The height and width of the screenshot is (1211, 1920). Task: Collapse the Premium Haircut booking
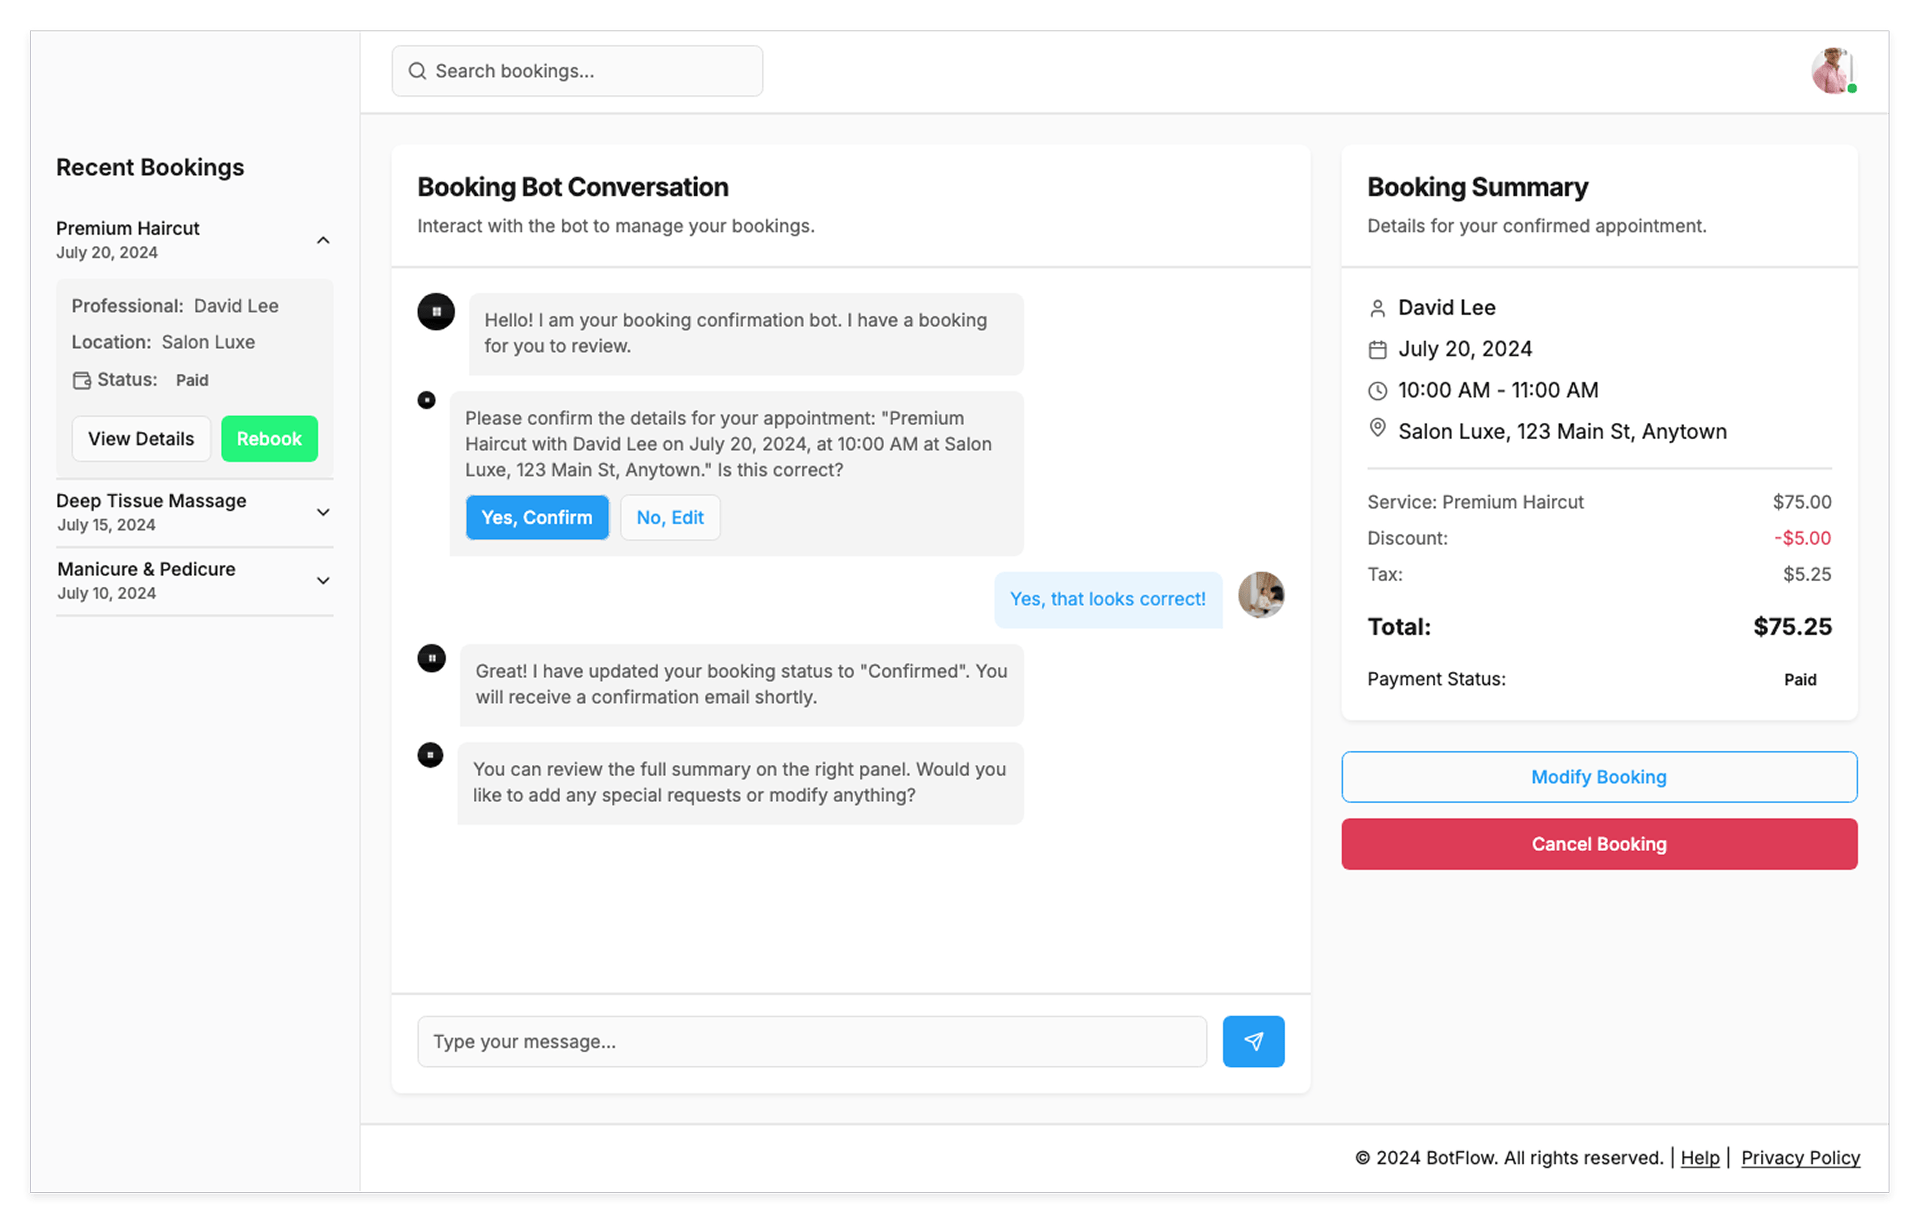click(x=323, y=240)
